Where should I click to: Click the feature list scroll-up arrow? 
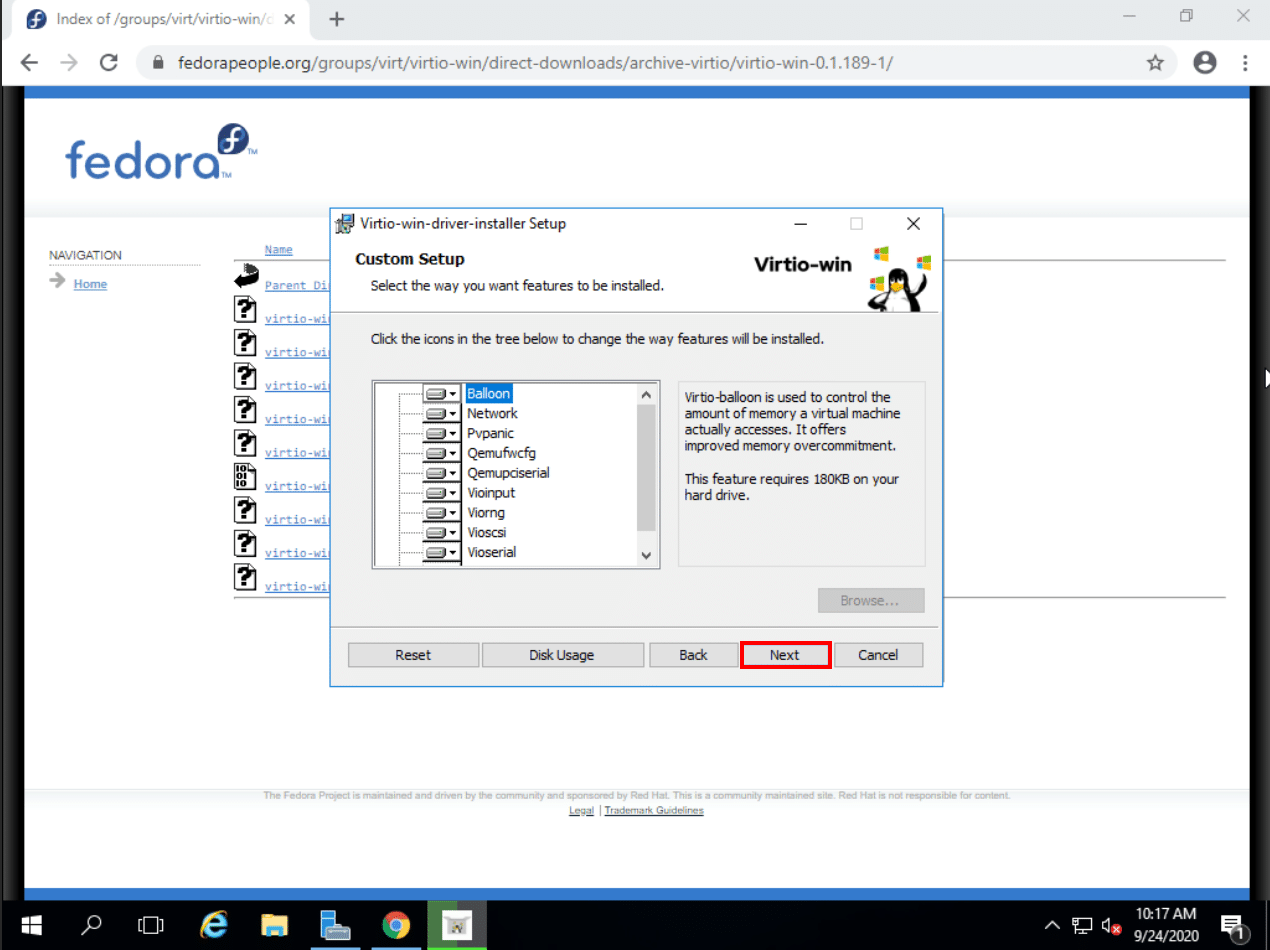pyautogui.click(x=646, y=394)
